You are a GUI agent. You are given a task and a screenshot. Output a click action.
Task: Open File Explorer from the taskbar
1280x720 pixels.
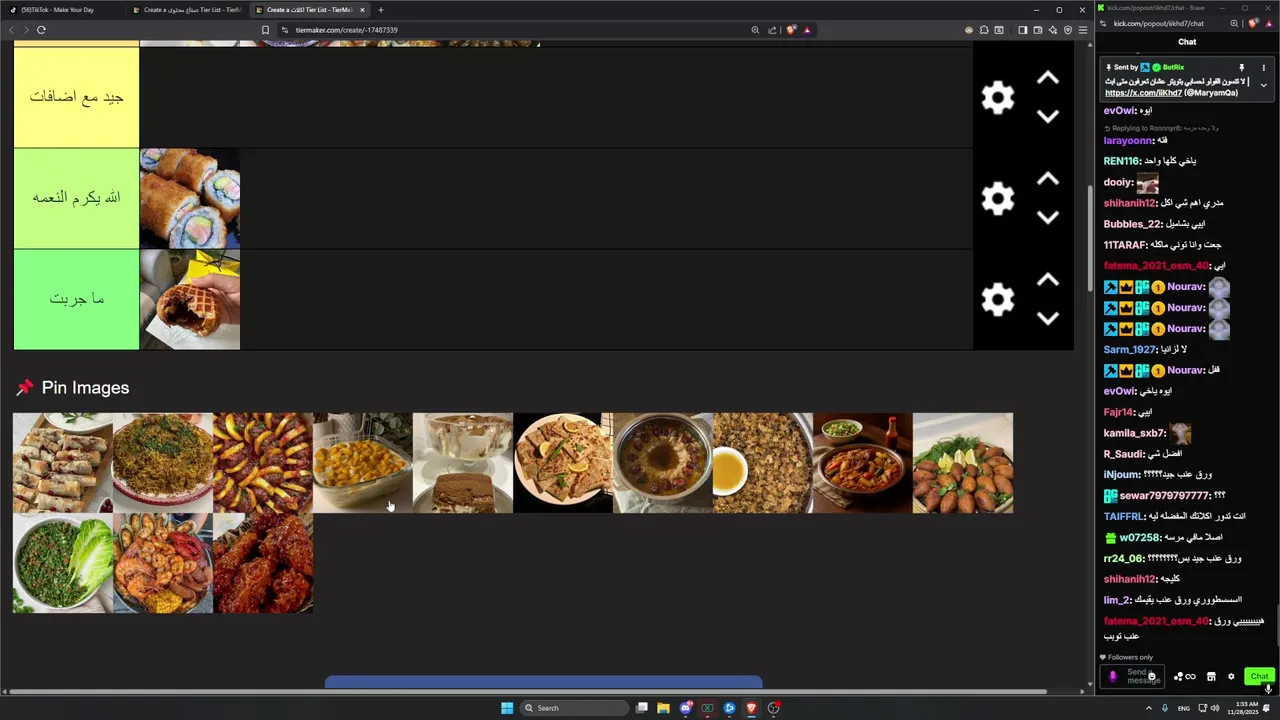coord(663,708)
